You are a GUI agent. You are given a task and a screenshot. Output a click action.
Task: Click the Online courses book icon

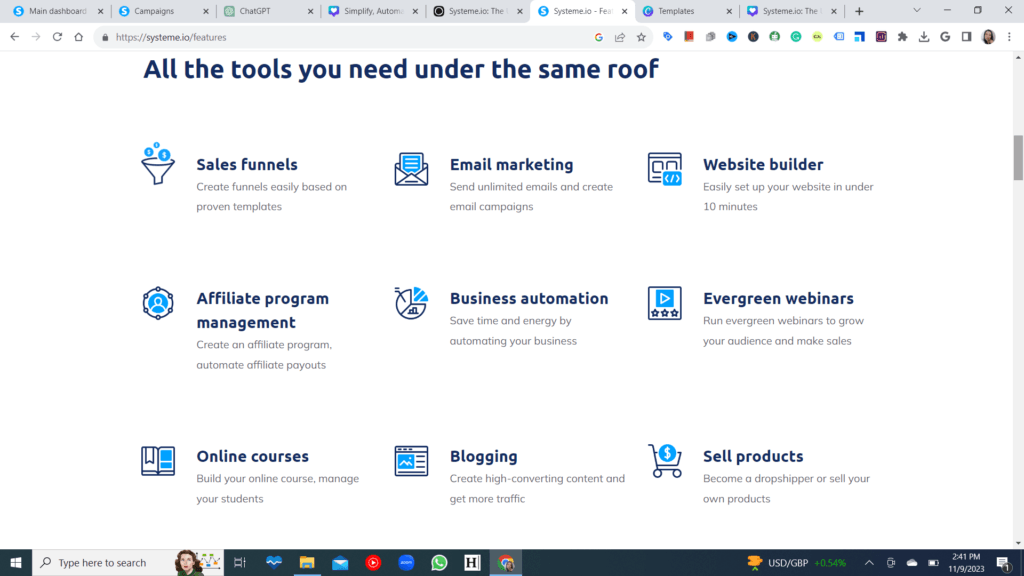[158, 461]
